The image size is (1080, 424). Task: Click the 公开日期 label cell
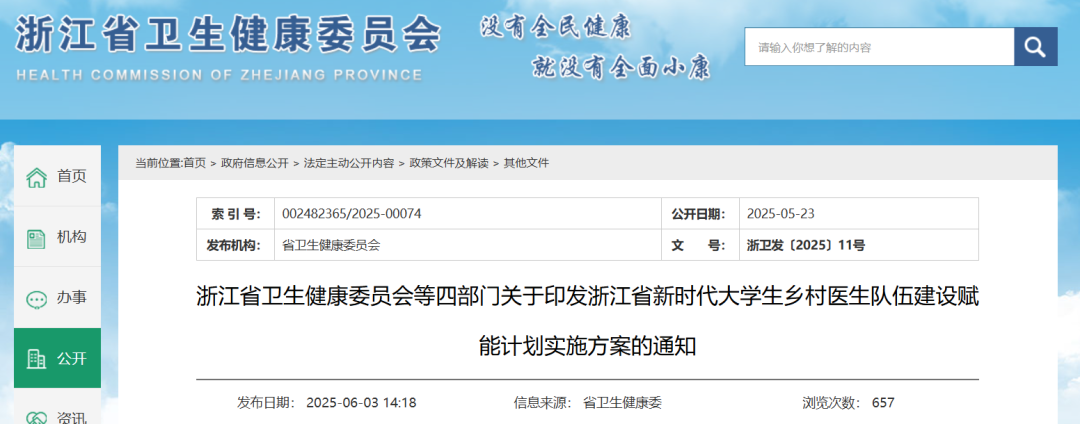[x=700, y=214]
